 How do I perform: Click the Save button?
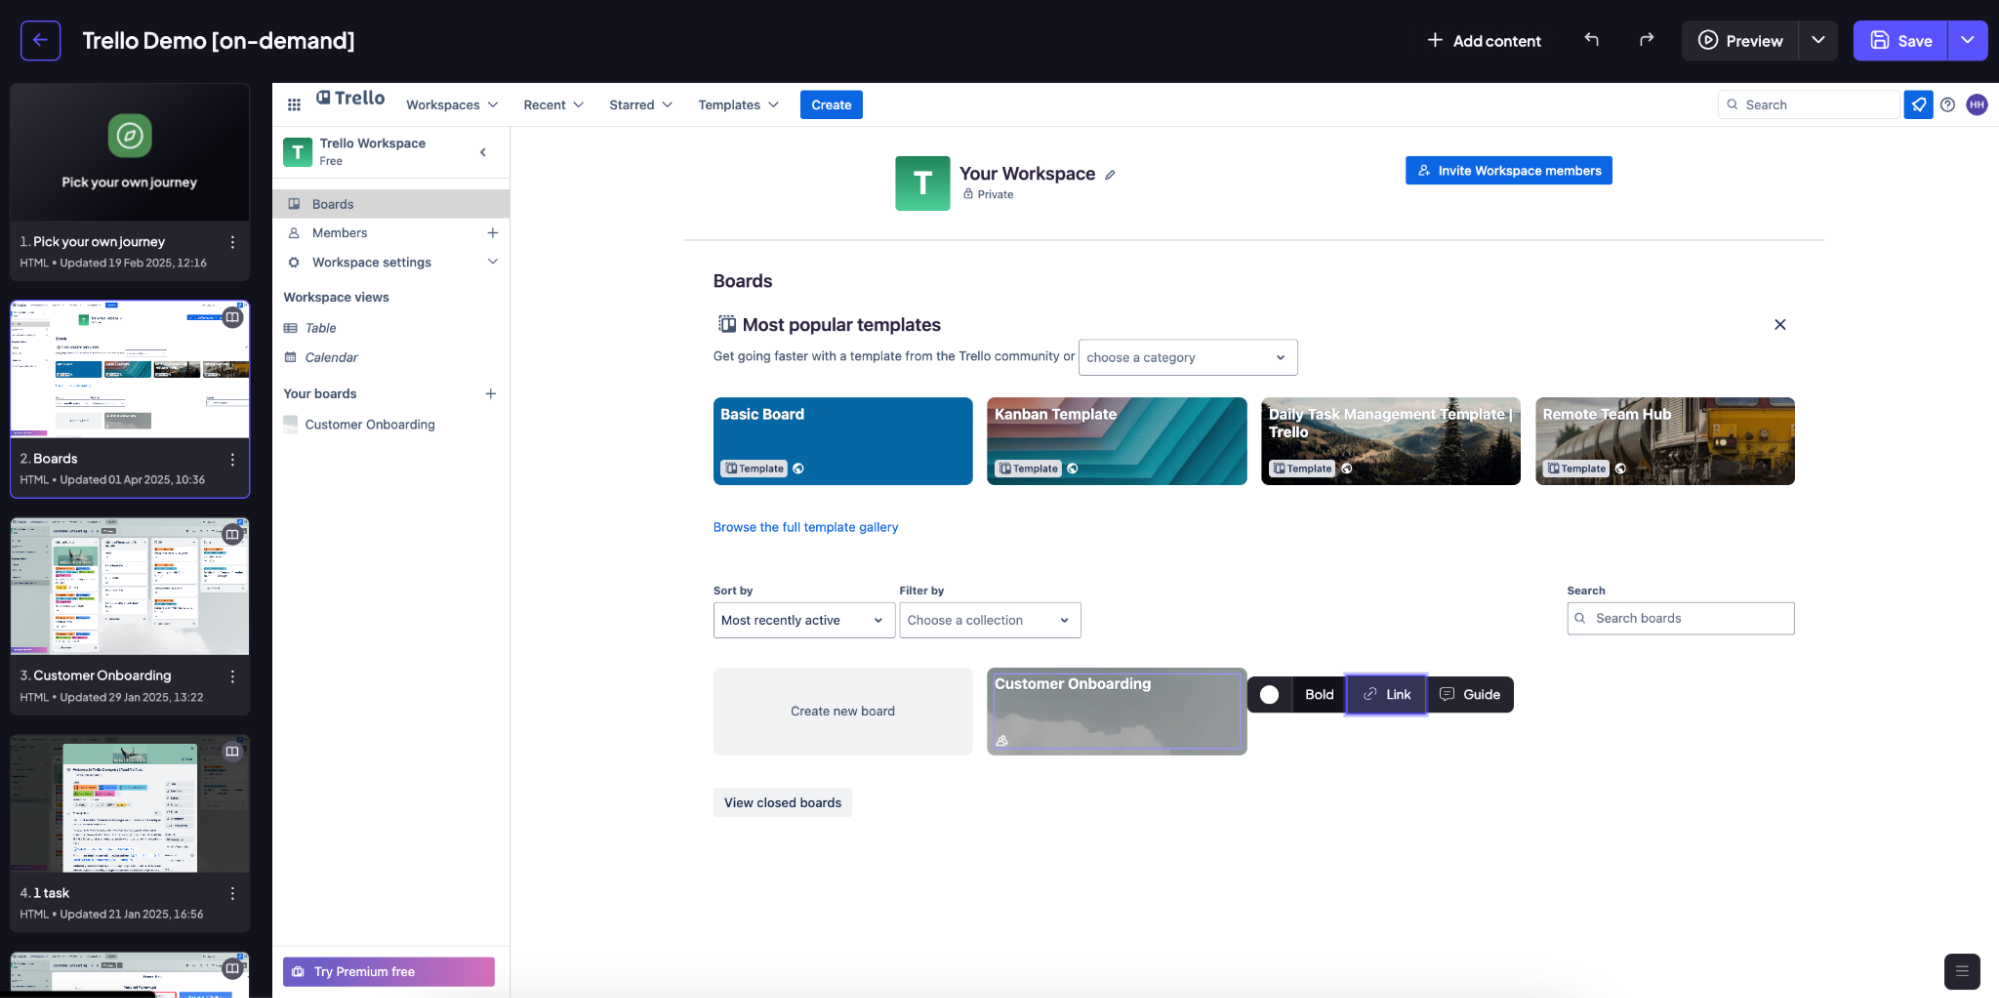pos(1900,40)
